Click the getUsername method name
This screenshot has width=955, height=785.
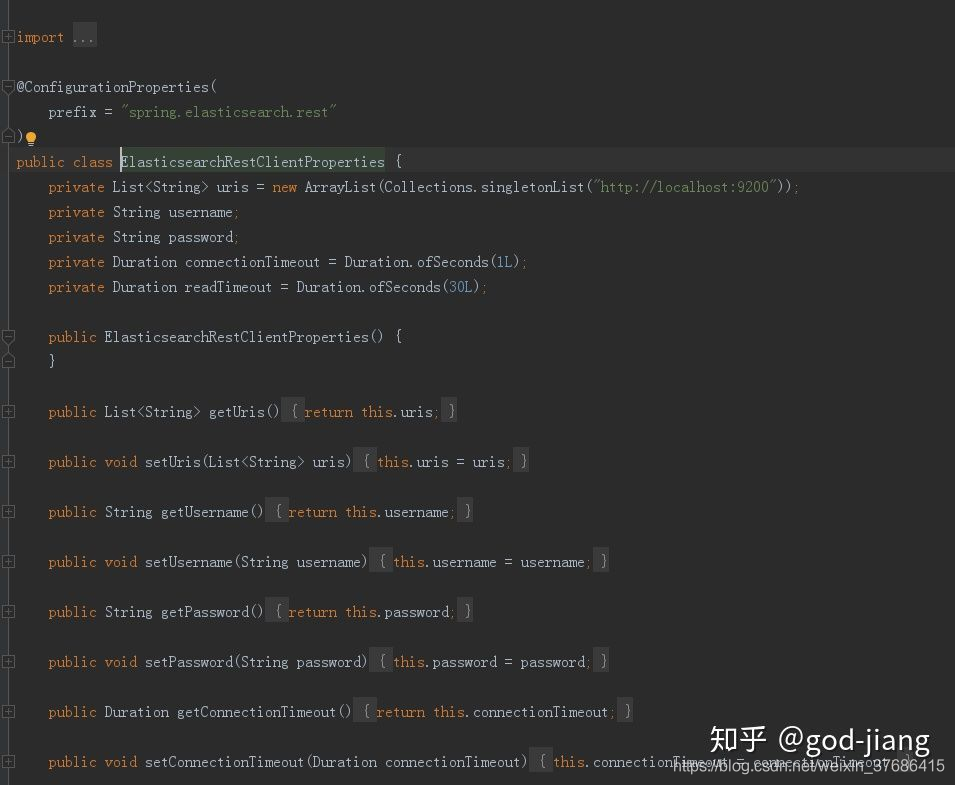[205, 512]
